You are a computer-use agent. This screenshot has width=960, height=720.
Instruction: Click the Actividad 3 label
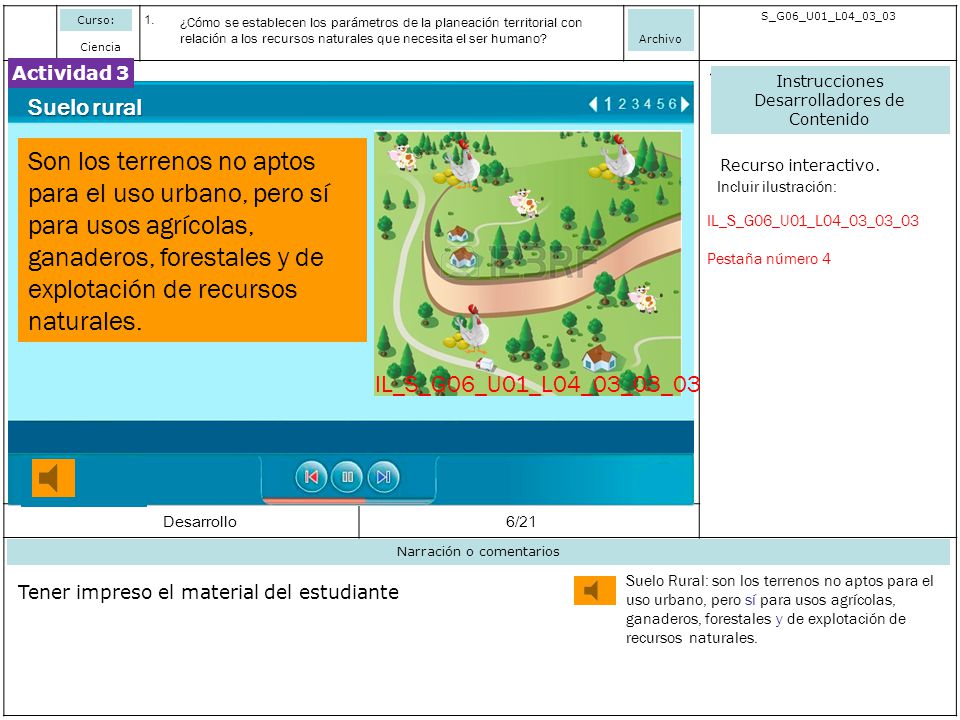[x=71, y=73]
